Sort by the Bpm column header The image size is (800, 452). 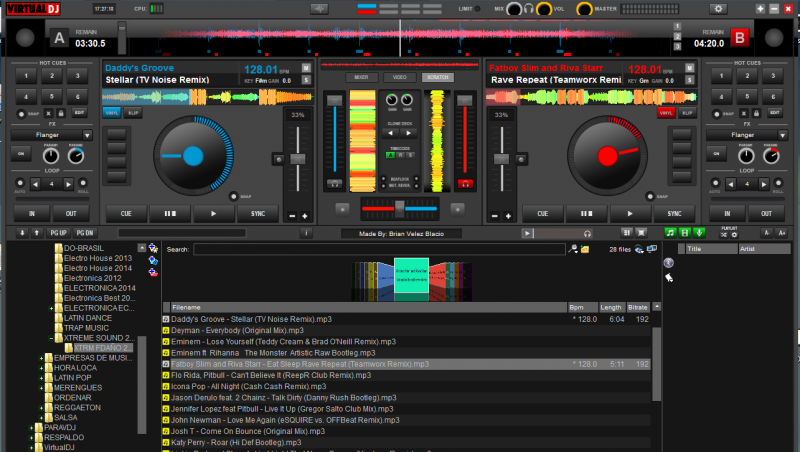pos(583,307)
